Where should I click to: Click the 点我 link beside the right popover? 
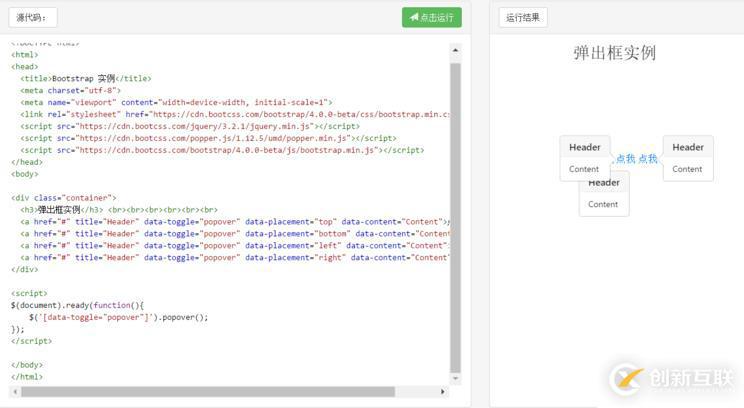648,158
